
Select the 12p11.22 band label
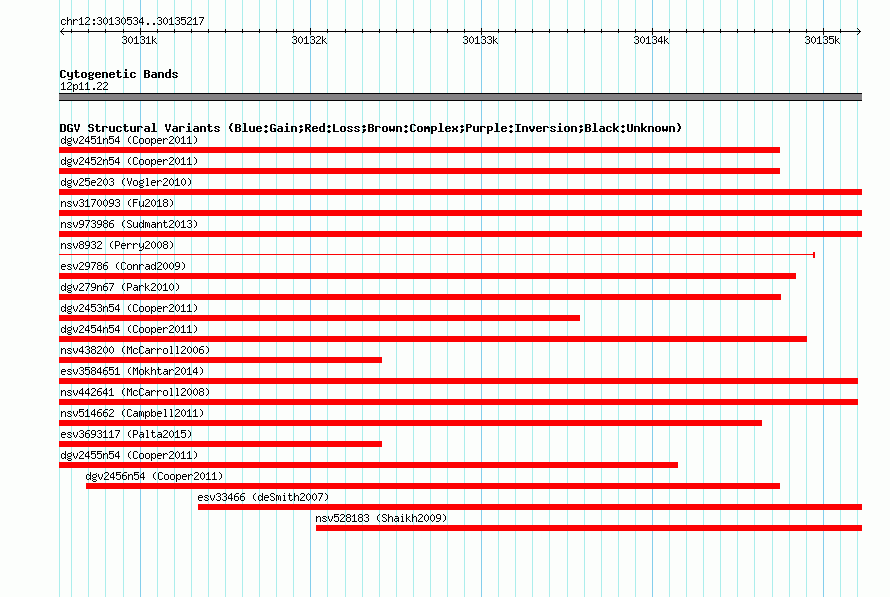tap(84, 86)
